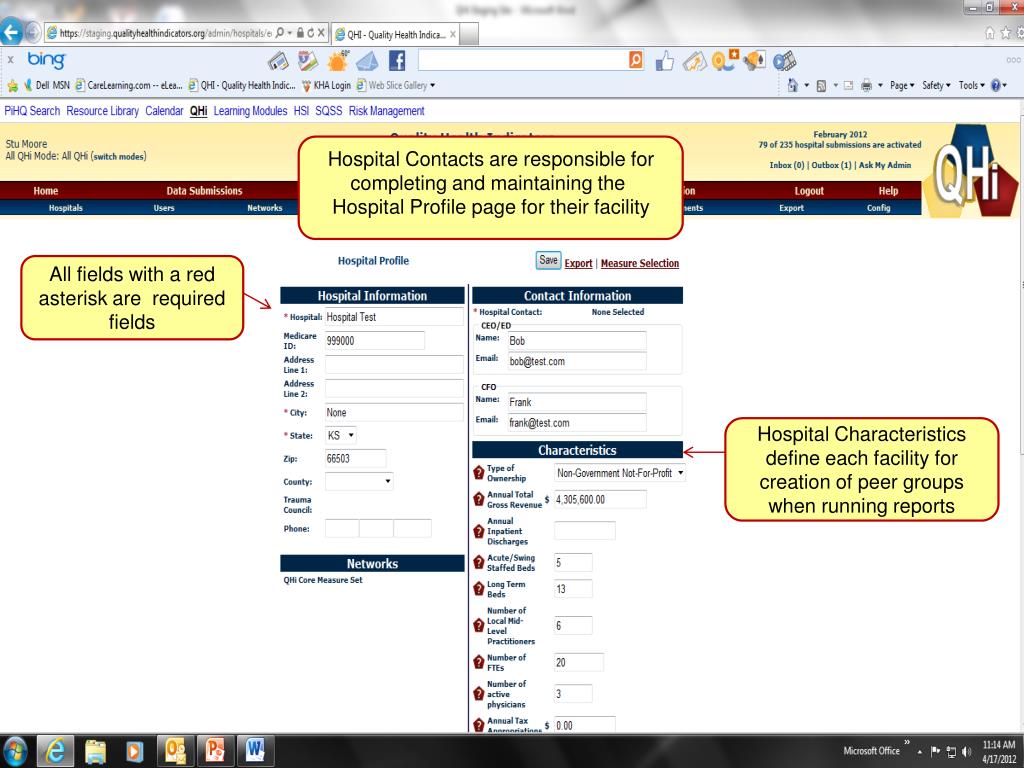Open the State dropdown showing KS
The width and height of the screenshot is (1024, 768).
click(x=341, y=435)
